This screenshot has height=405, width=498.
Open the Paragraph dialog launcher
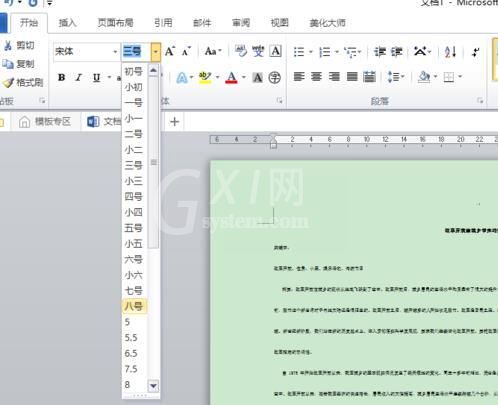pyautogui.click(x=480, y=100)
